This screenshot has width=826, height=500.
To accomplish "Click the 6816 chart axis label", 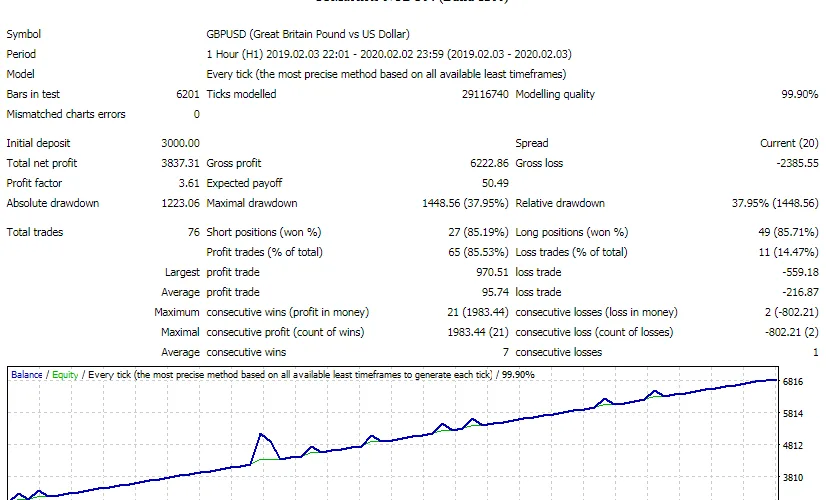I will point(793,381).
